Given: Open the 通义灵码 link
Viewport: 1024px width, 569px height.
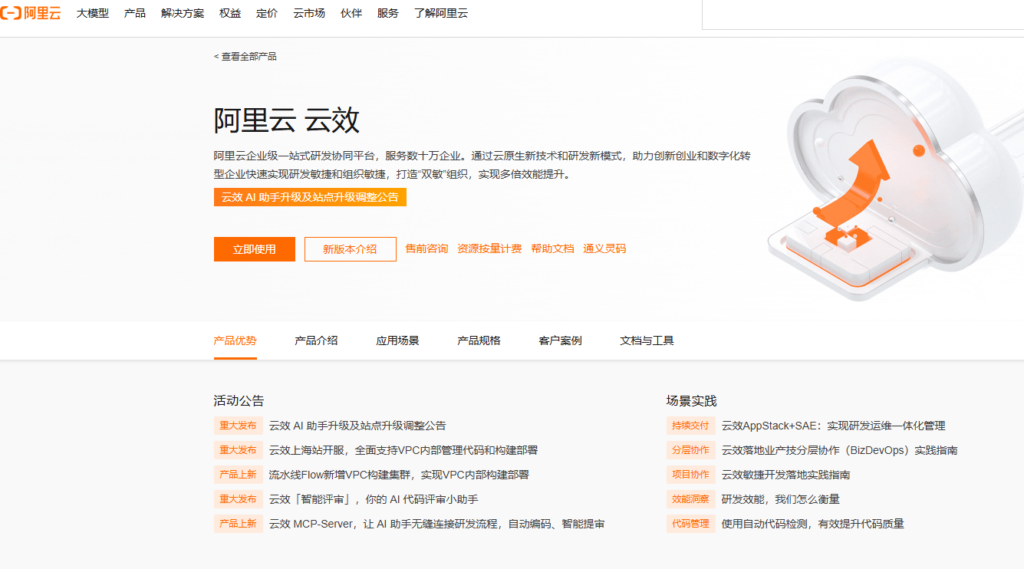Looking at the screenshot, I should click(x=604, y=248).
